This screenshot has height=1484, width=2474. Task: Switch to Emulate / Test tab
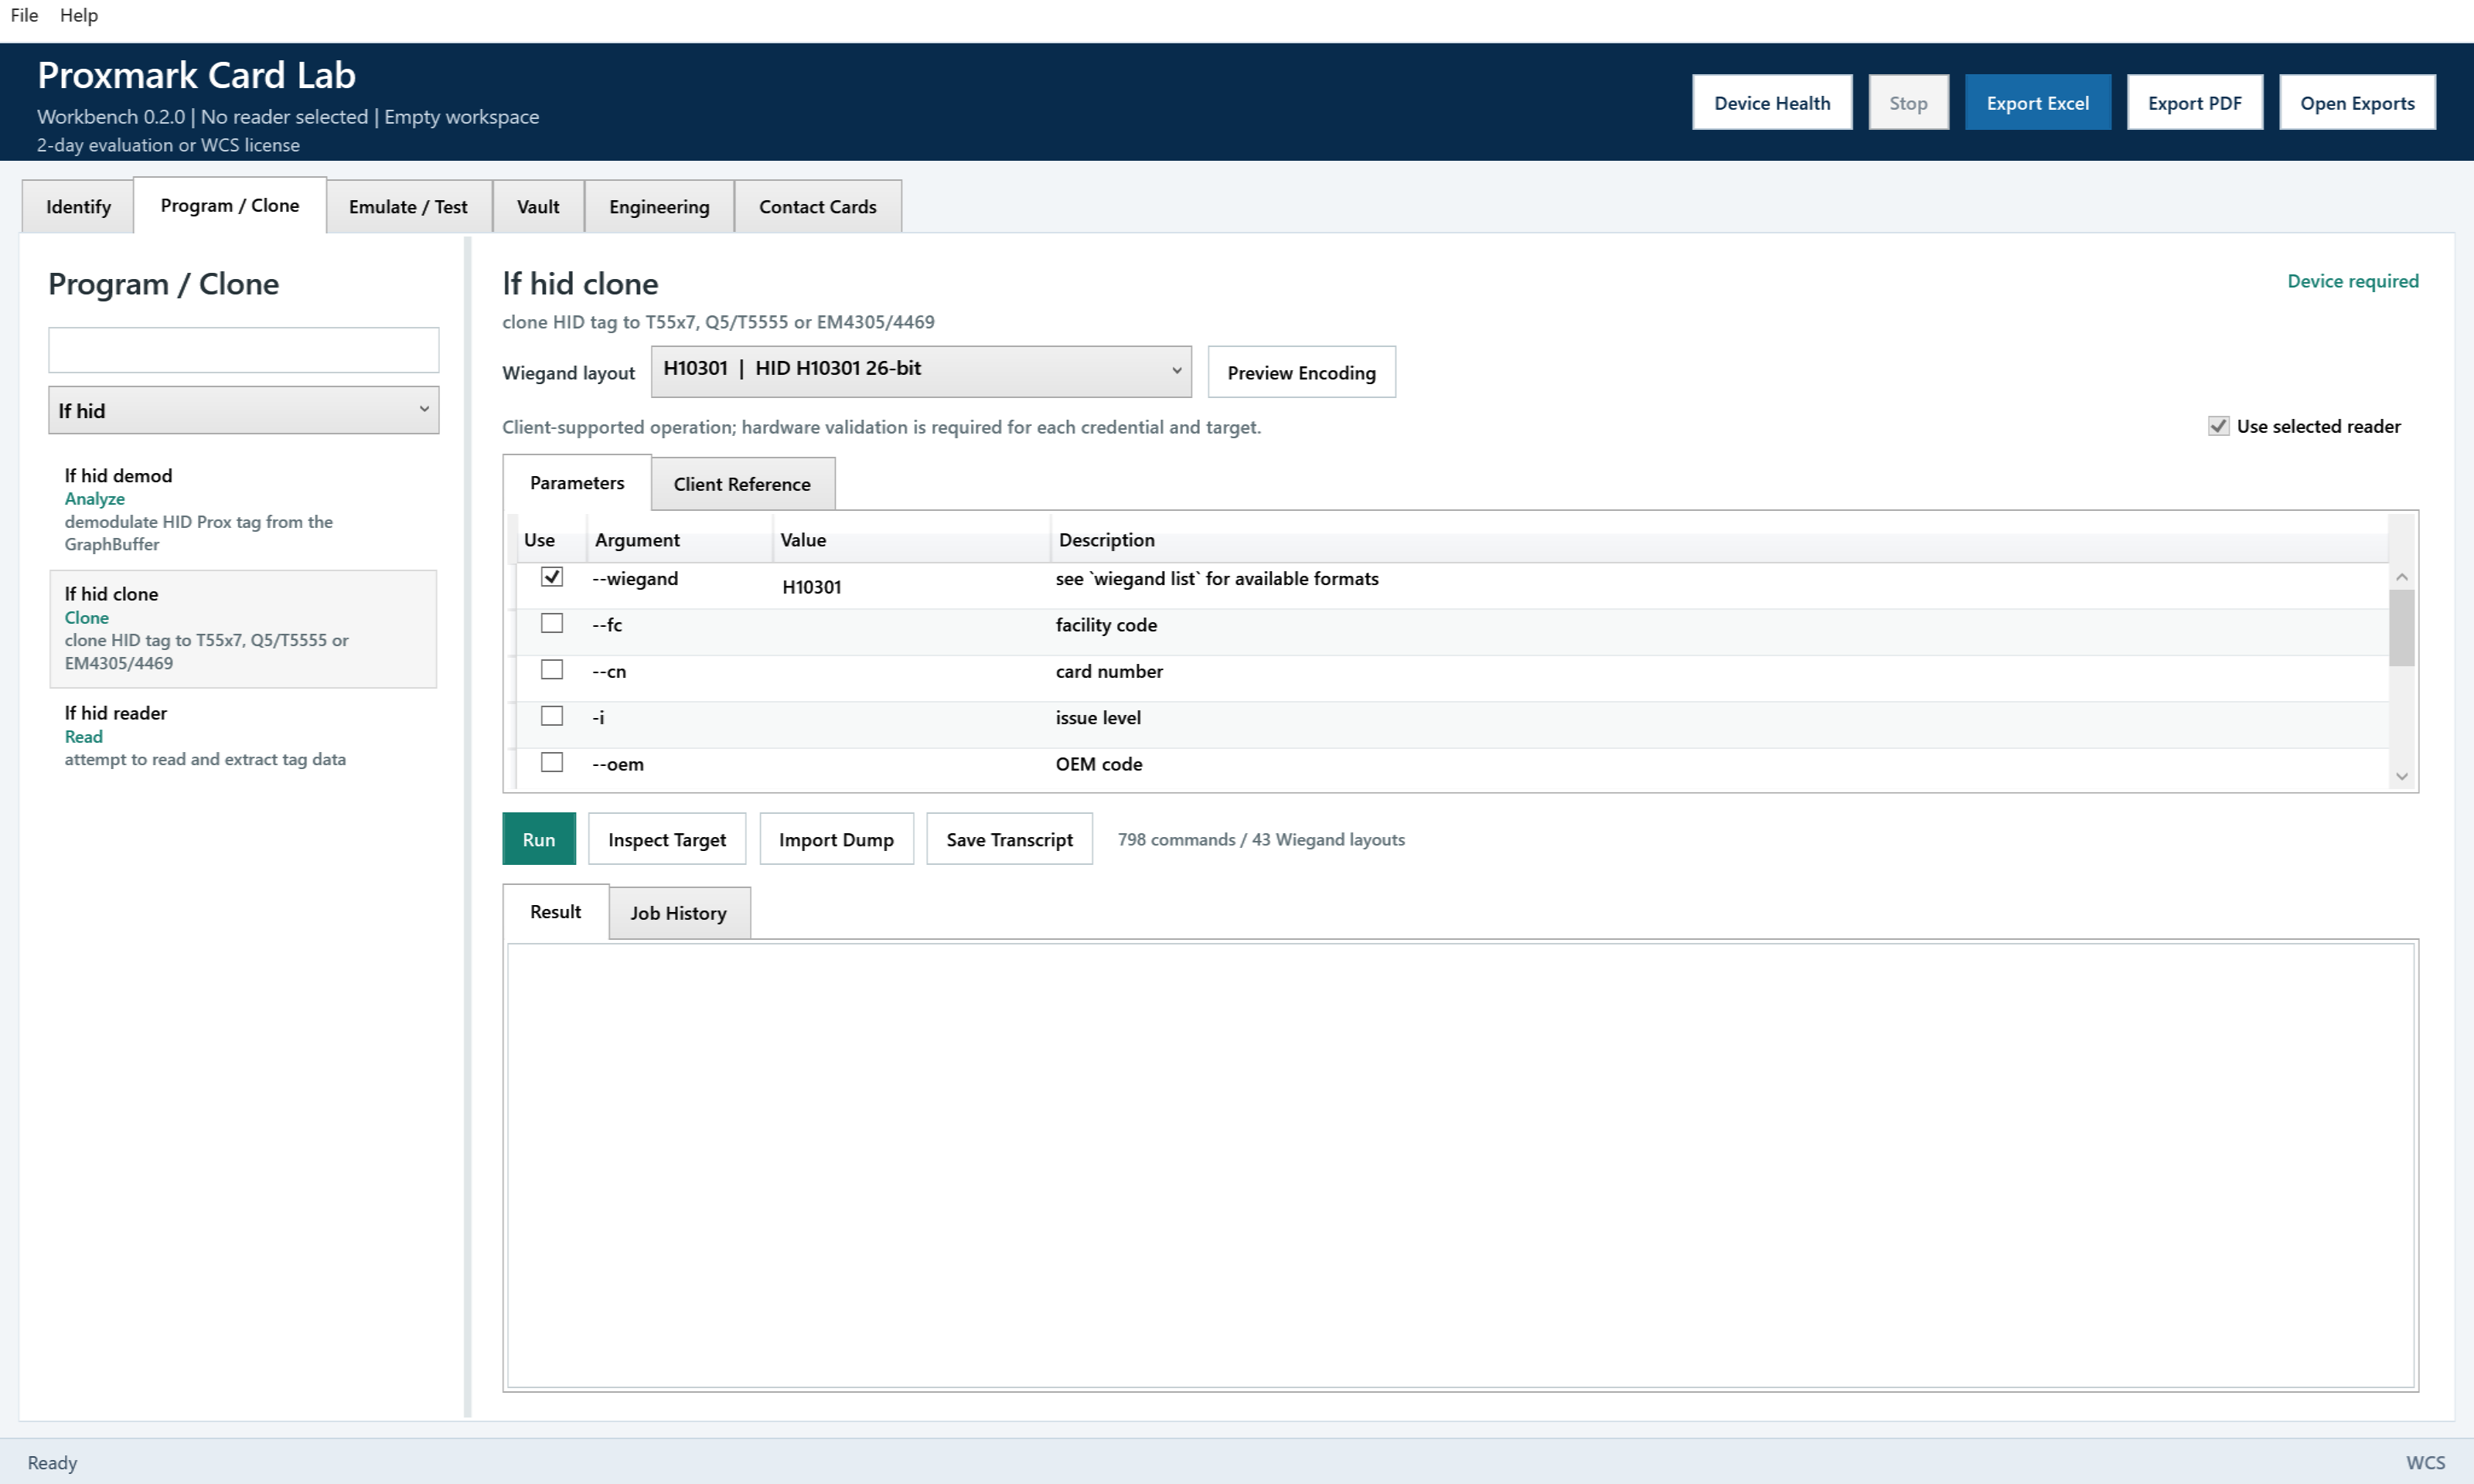[408, 207]
